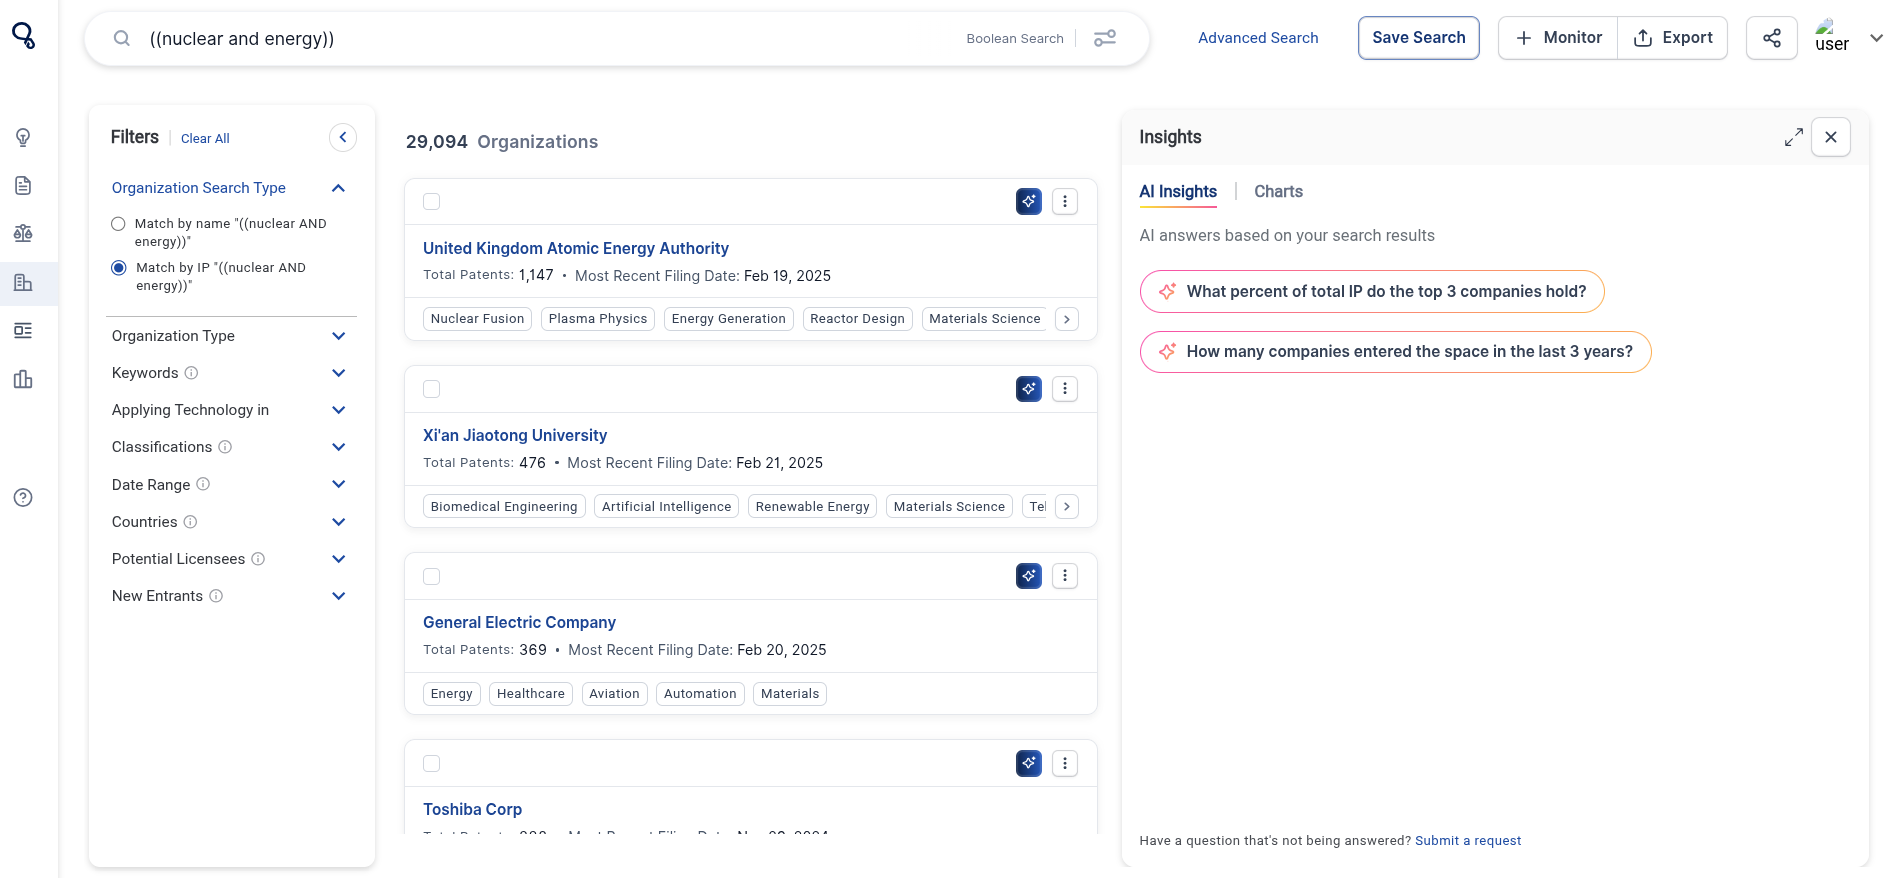Screen dimensions: 1888x878
Task: Check the Toshiba Corp checkbox
Action: (432, 764)
